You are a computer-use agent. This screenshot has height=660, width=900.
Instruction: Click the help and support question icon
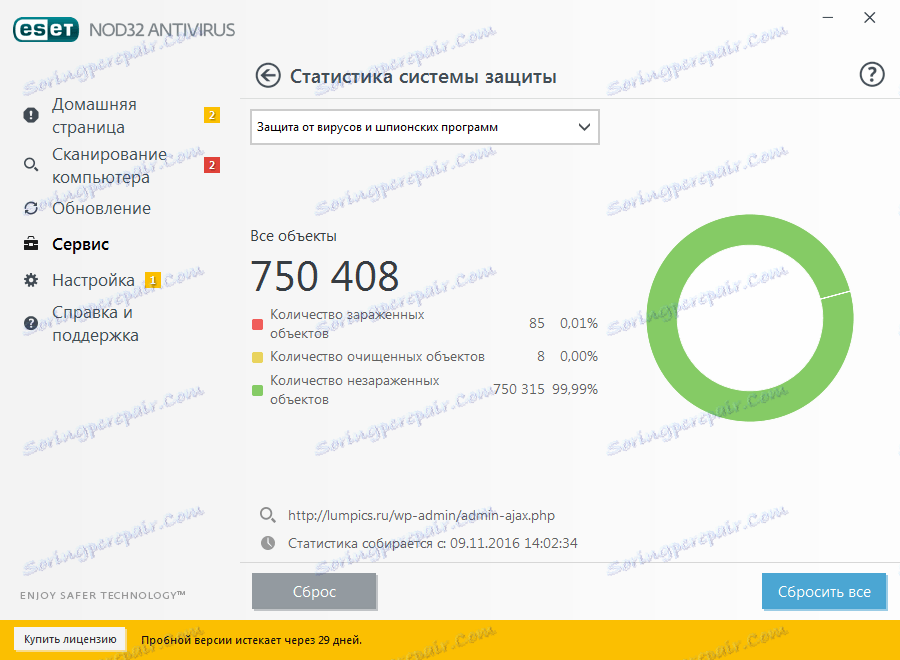(x=31, y=323)
